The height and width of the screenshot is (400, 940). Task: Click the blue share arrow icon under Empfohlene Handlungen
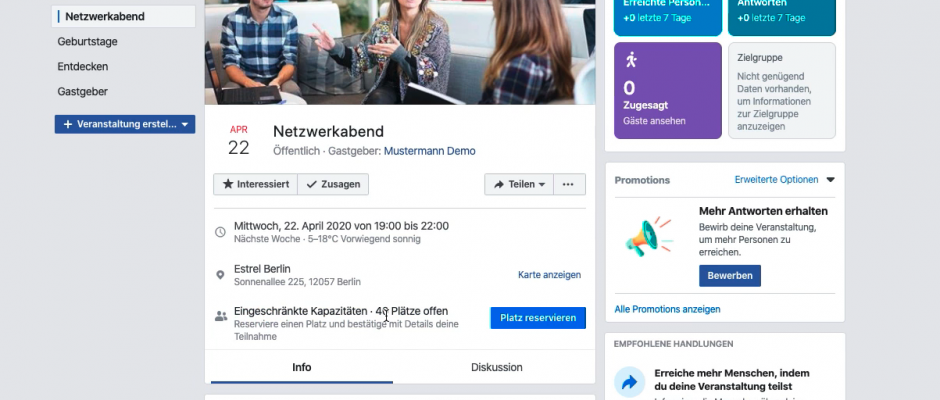click(x=630, y=381)
